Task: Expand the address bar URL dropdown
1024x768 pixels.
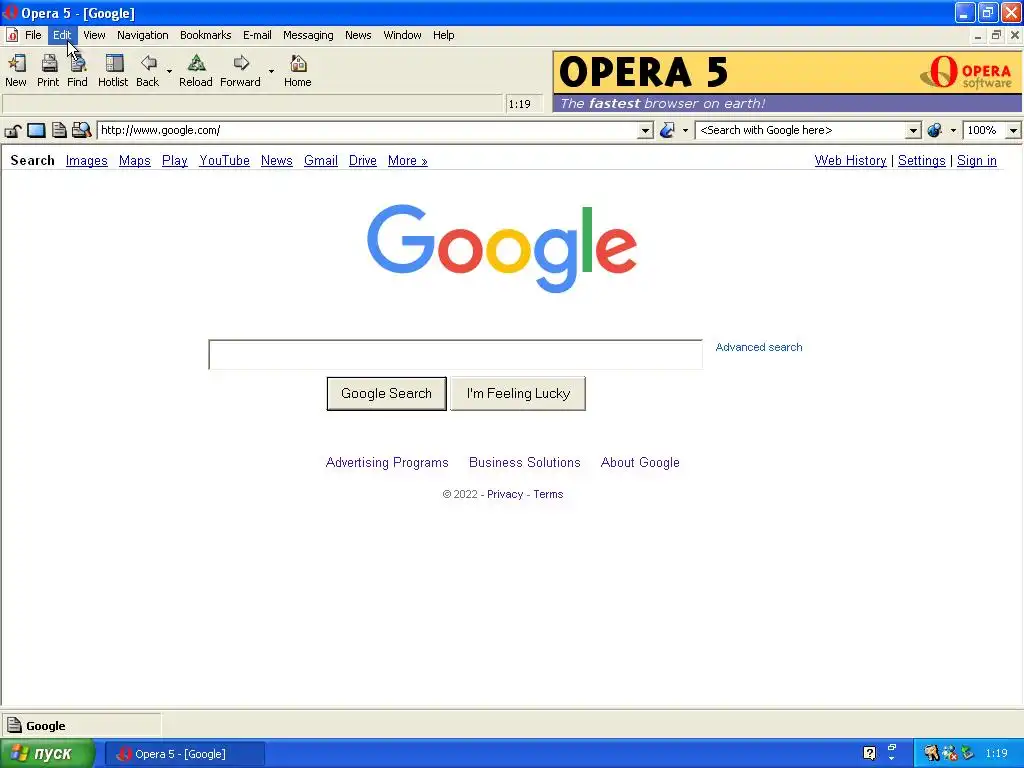Action: coord(645,131)
